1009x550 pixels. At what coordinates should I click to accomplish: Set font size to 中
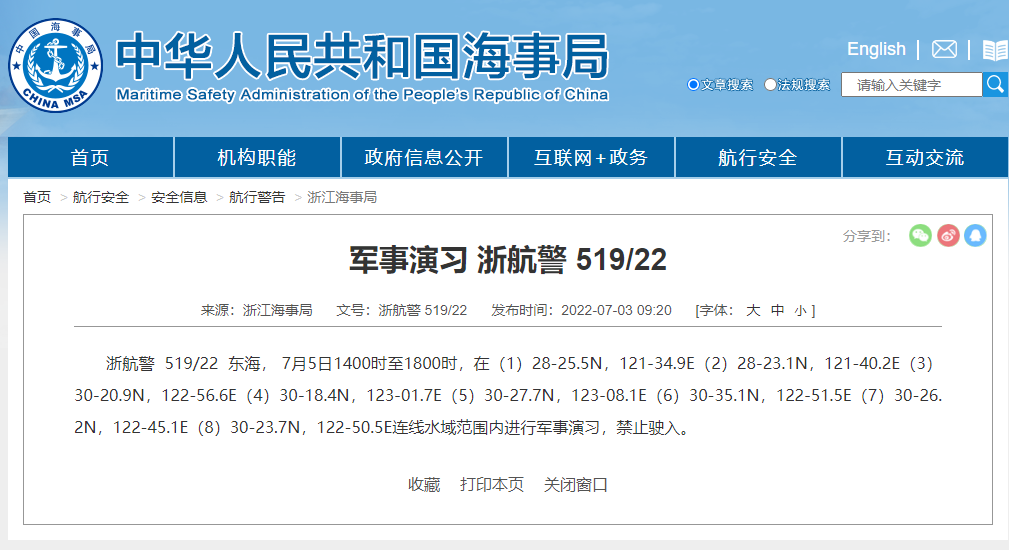pyautogui.click(x=778, y=310)
